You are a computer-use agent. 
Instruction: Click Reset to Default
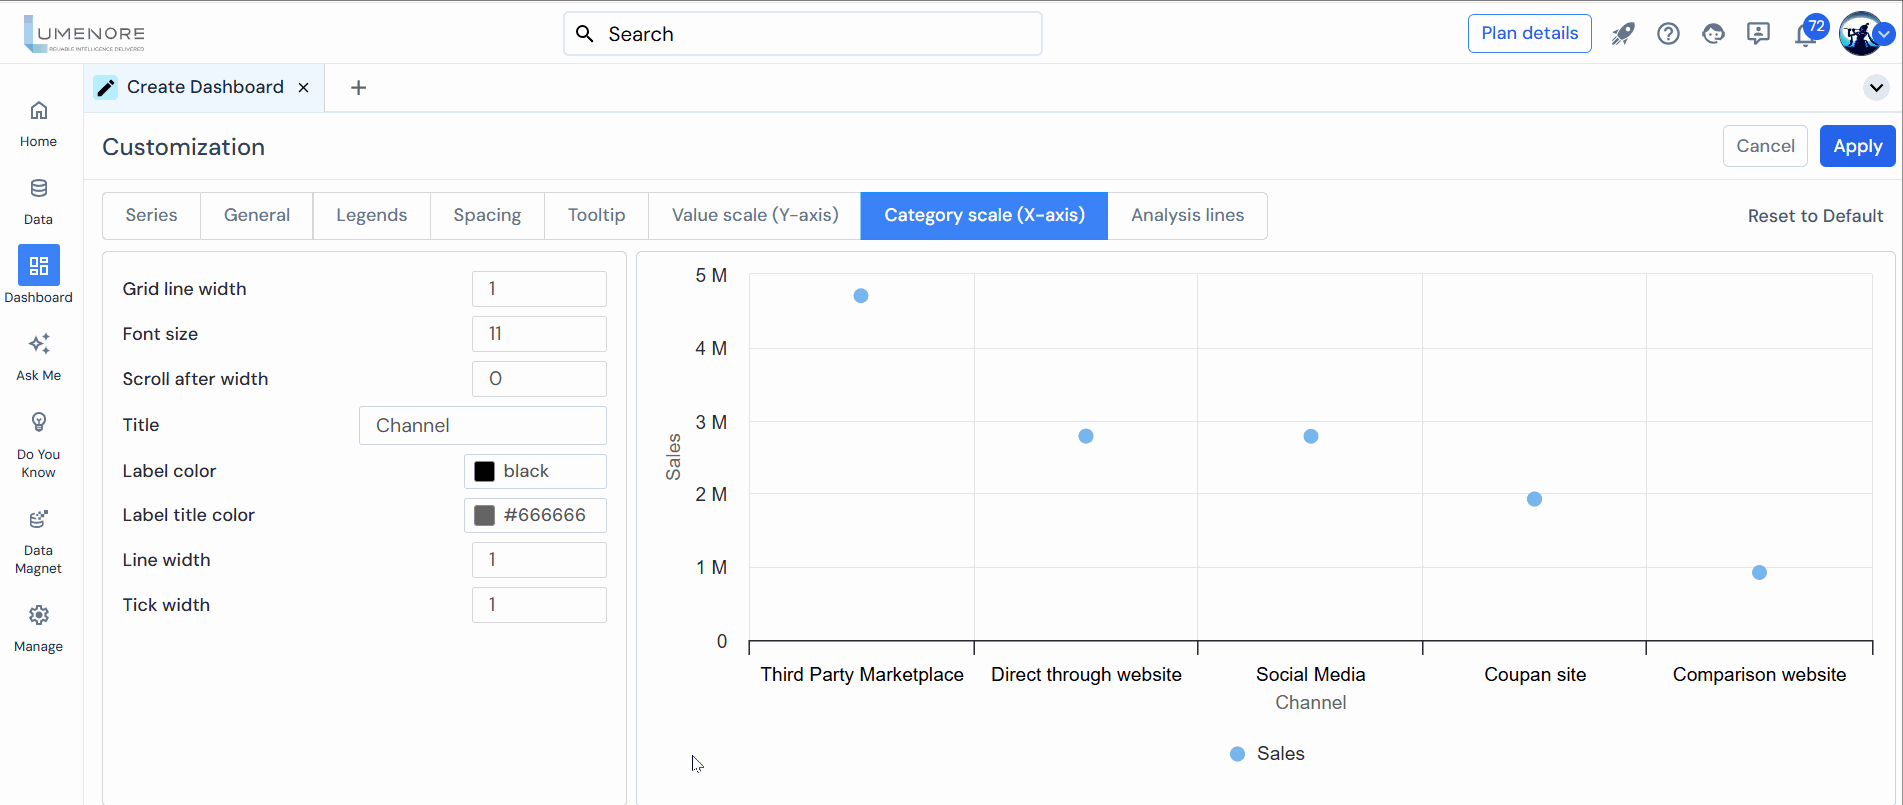(1815, 216)
